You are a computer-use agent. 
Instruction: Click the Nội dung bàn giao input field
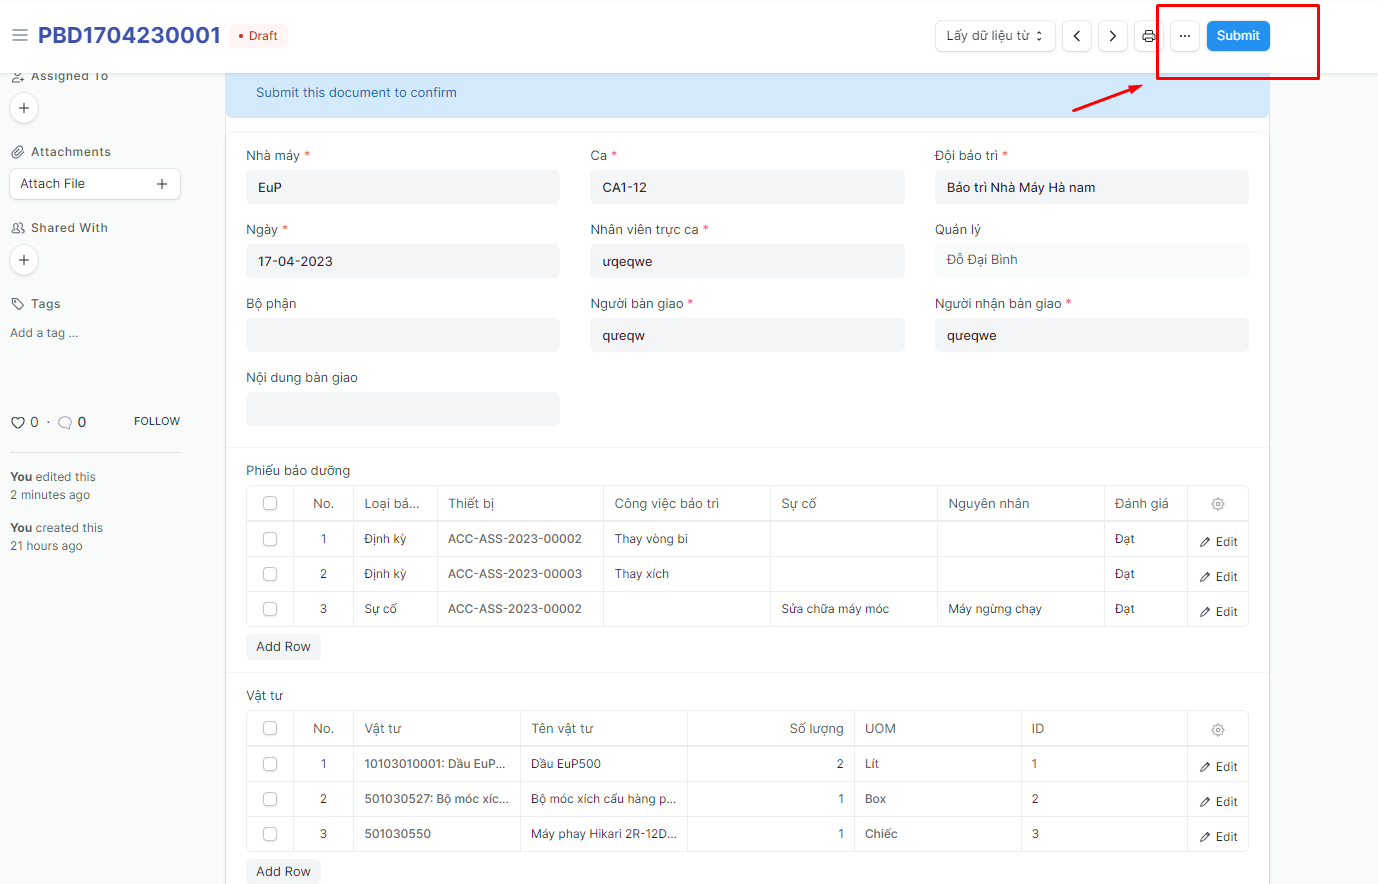402,409
